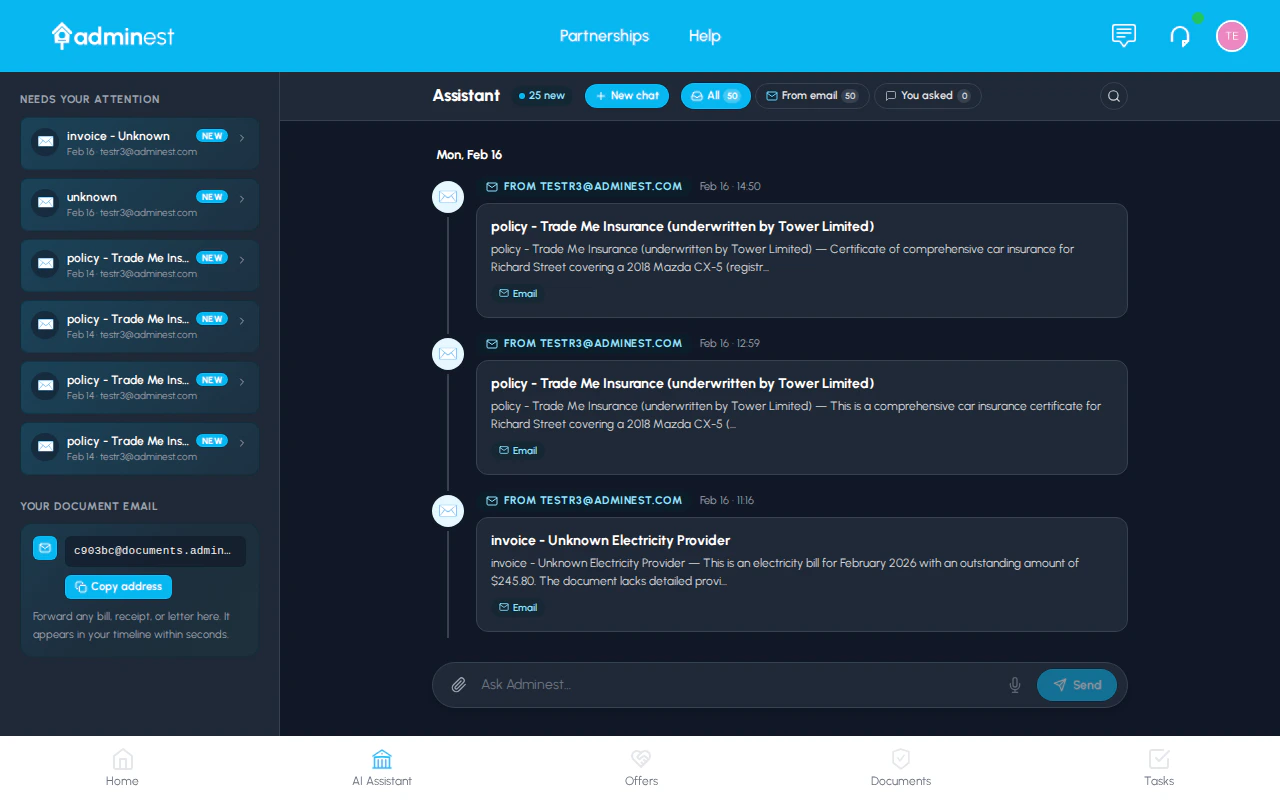Screen dimensions: 1280x800
Task: Click mail icon of 'invoice - Unknown' attention item
Action: click(x=45, y=143)
